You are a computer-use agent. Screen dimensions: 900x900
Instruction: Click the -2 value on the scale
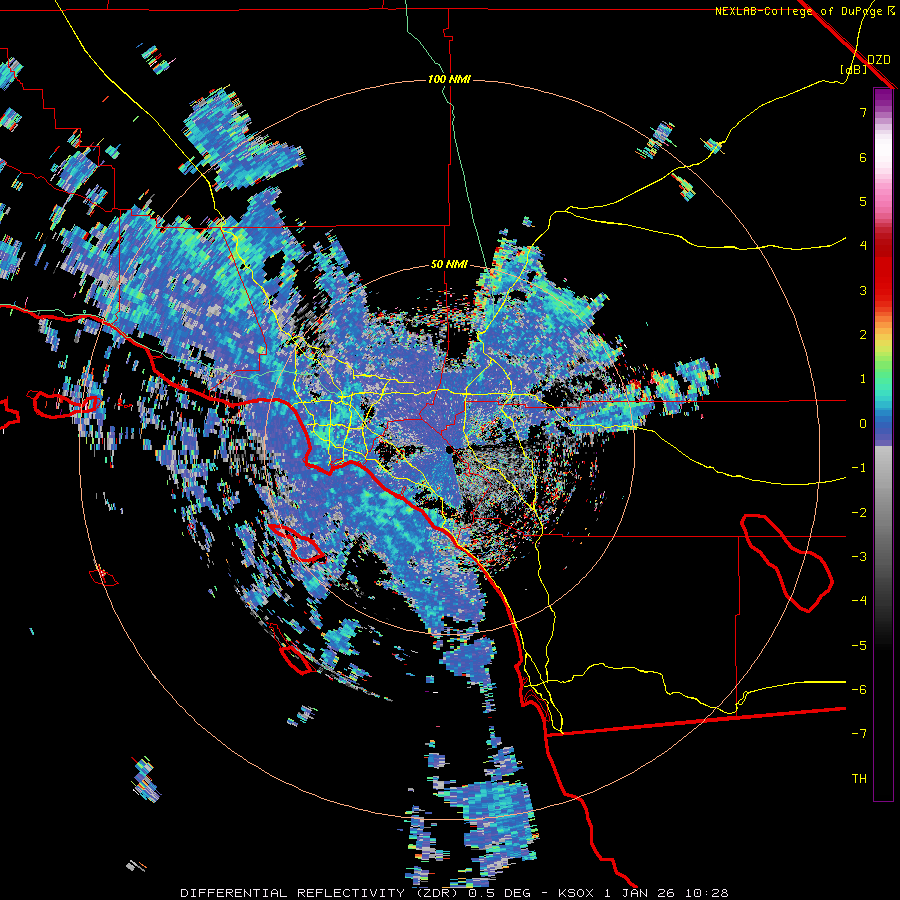859,513
